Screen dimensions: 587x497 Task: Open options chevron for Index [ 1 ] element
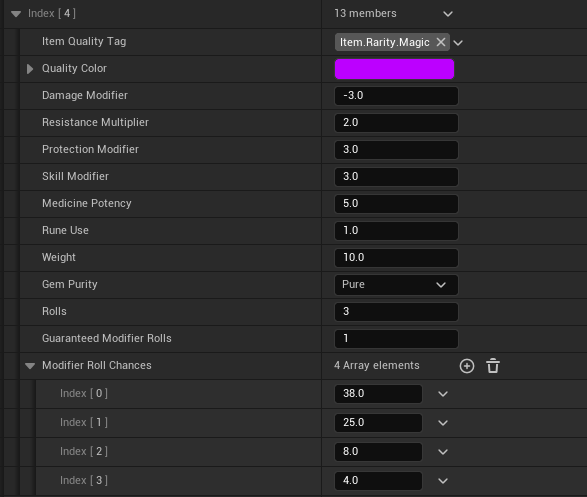click(x=443, y=423)
